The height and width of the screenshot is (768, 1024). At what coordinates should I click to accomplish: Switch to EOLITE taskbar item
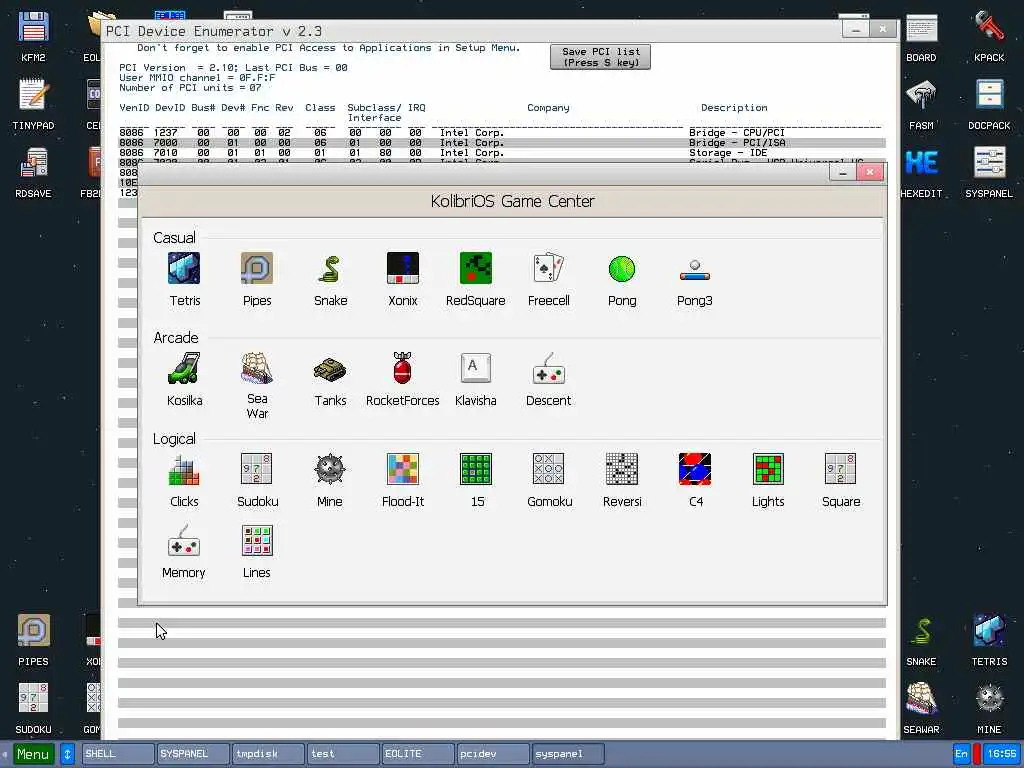418,754
